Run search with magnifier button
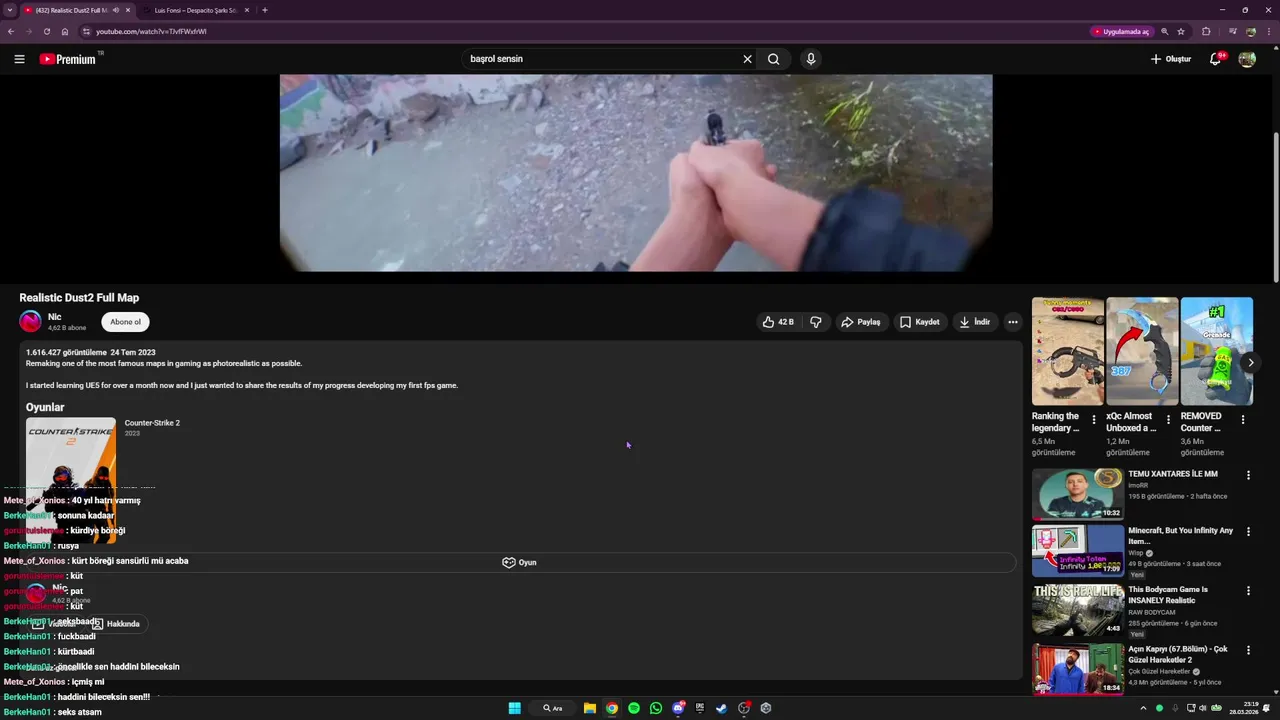This screenshot has width=1280, height=720. [x=773, y=59]
